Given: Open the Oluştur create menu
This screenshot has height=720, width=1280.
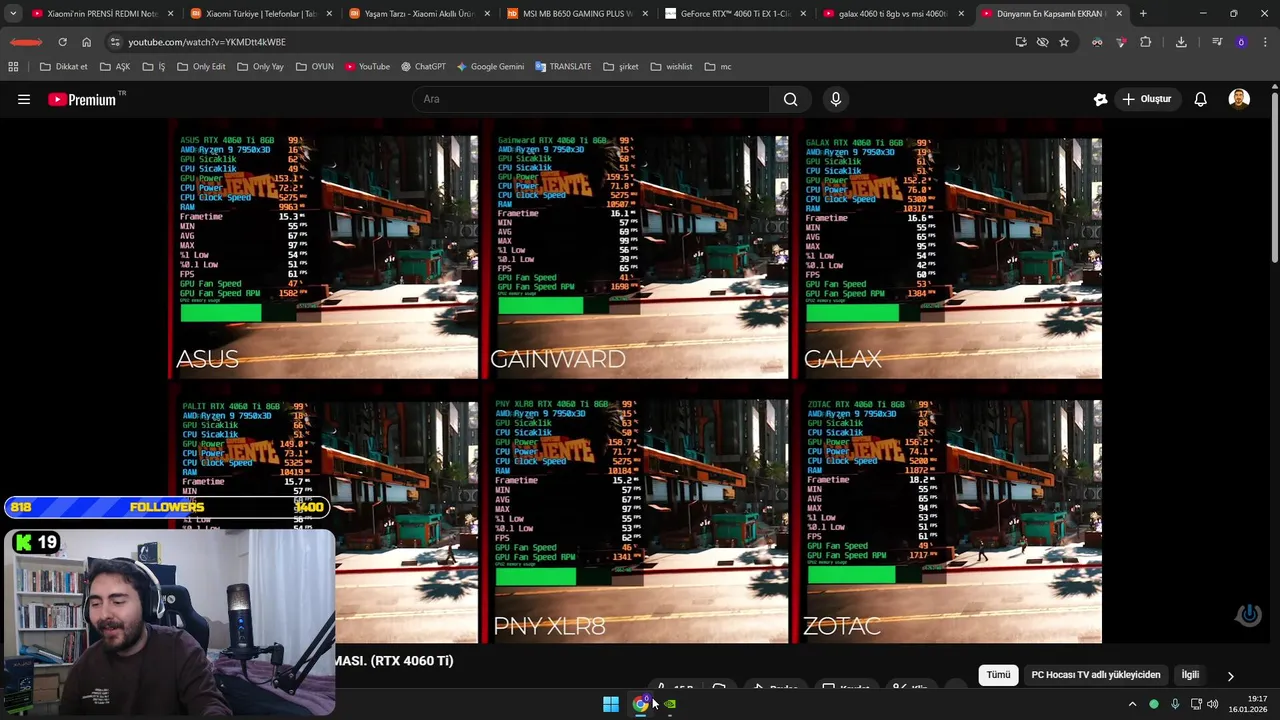Looking at the screenshot, I should (1146, 99).
